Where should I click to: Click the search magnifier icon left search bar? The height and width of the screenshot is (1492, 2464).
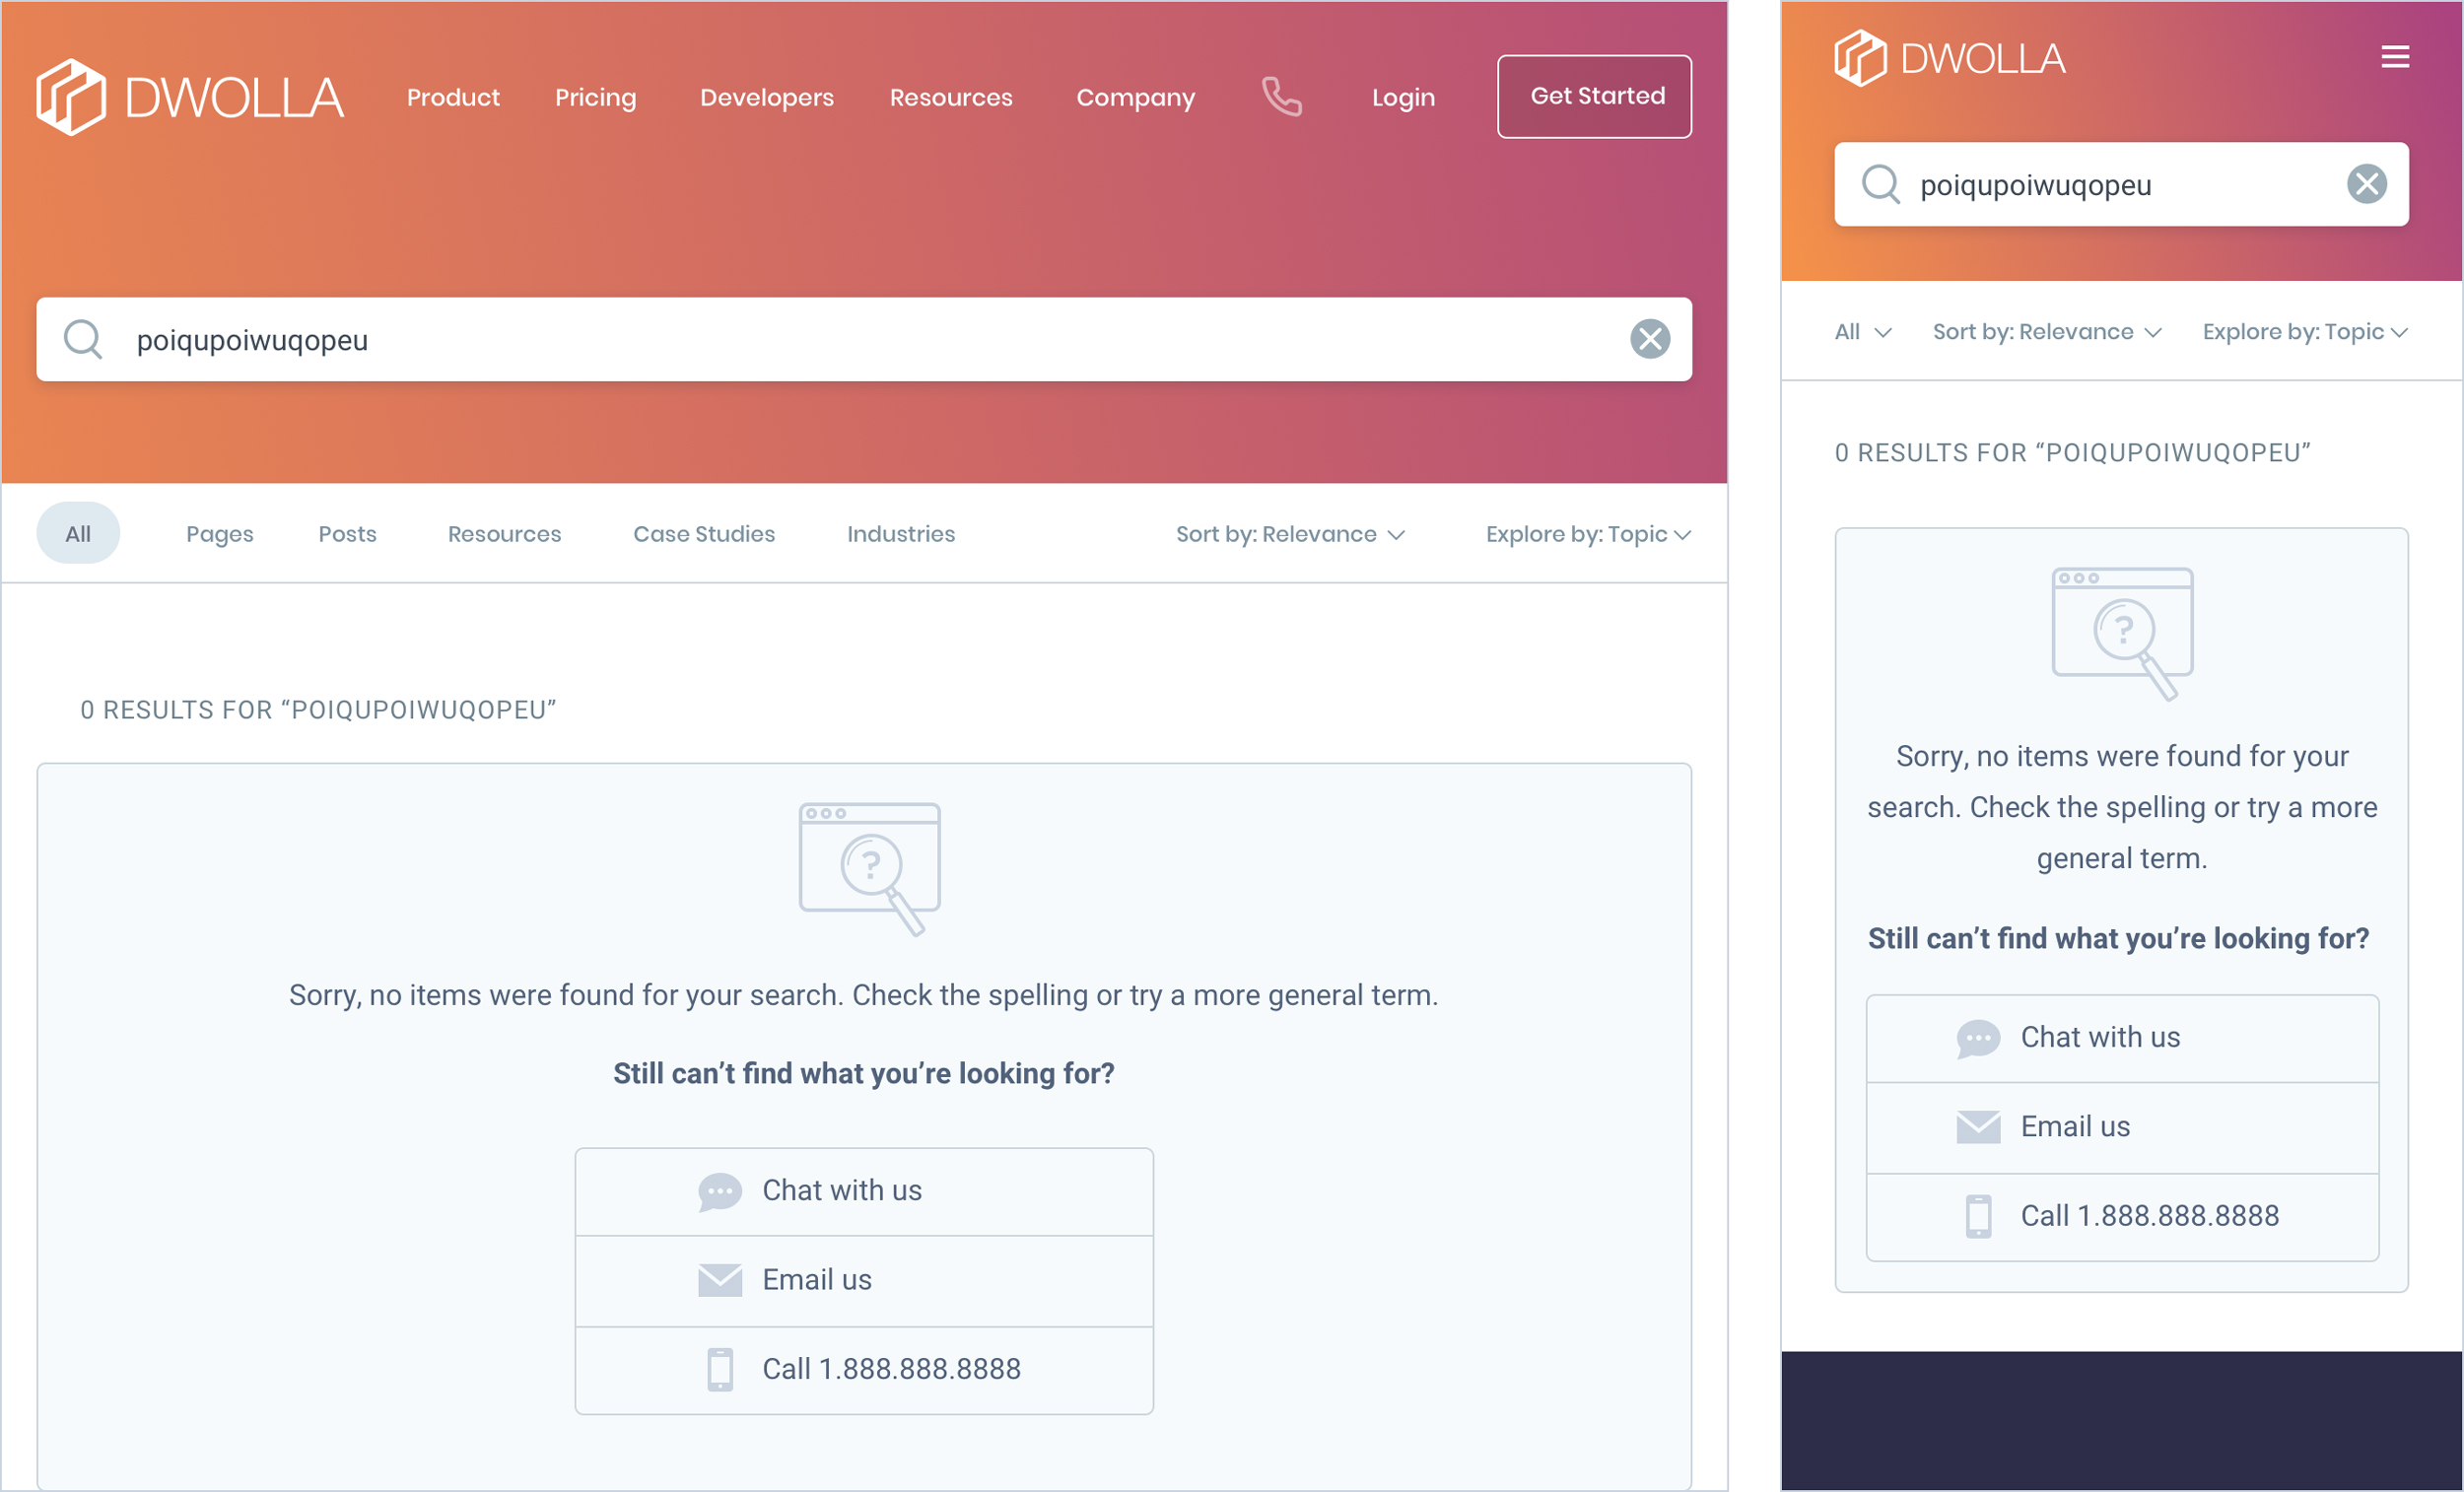point(85,340)
